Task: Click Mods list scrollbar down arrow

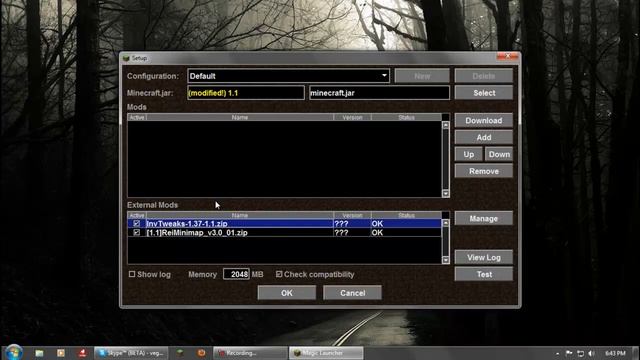Action: [446, 193]
